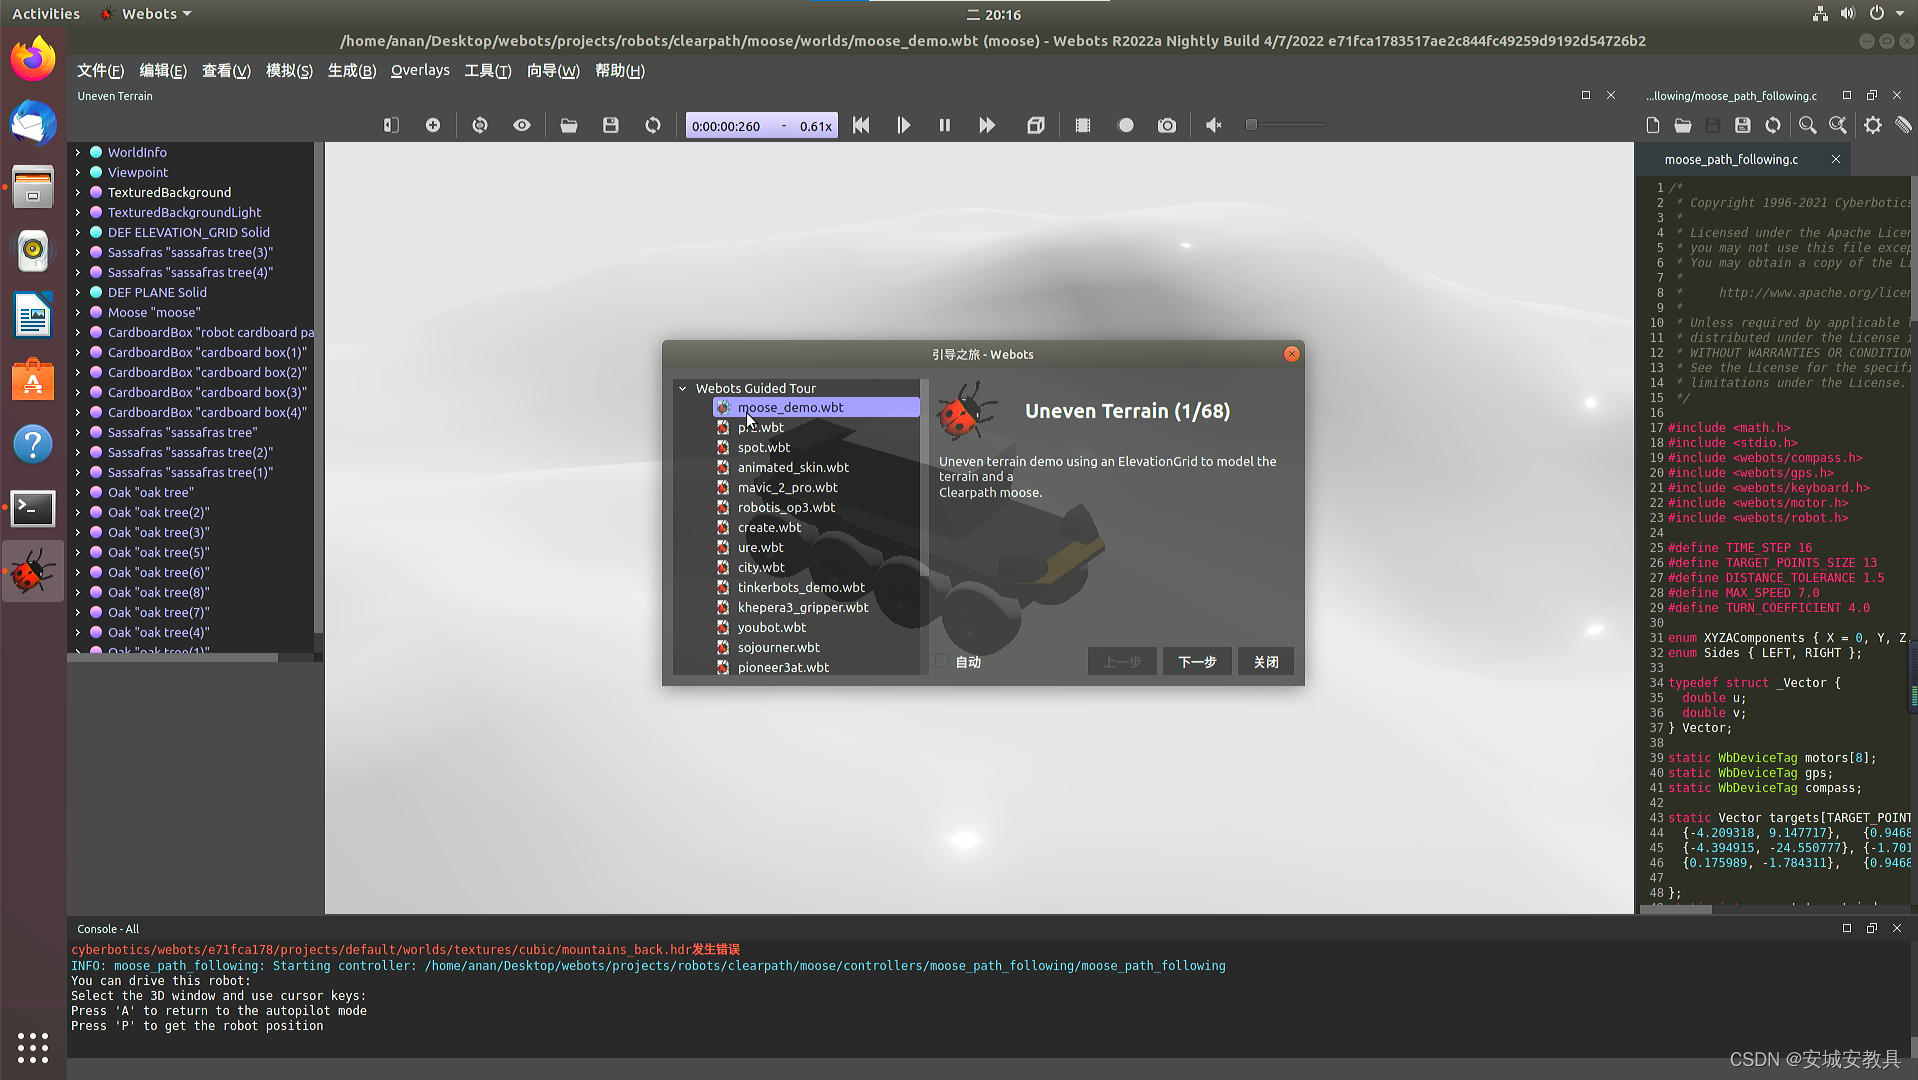The height and width of the screenshot is (1080, 1918).
Task: Open the 编辑(E) menu
Action: [163, 71]
